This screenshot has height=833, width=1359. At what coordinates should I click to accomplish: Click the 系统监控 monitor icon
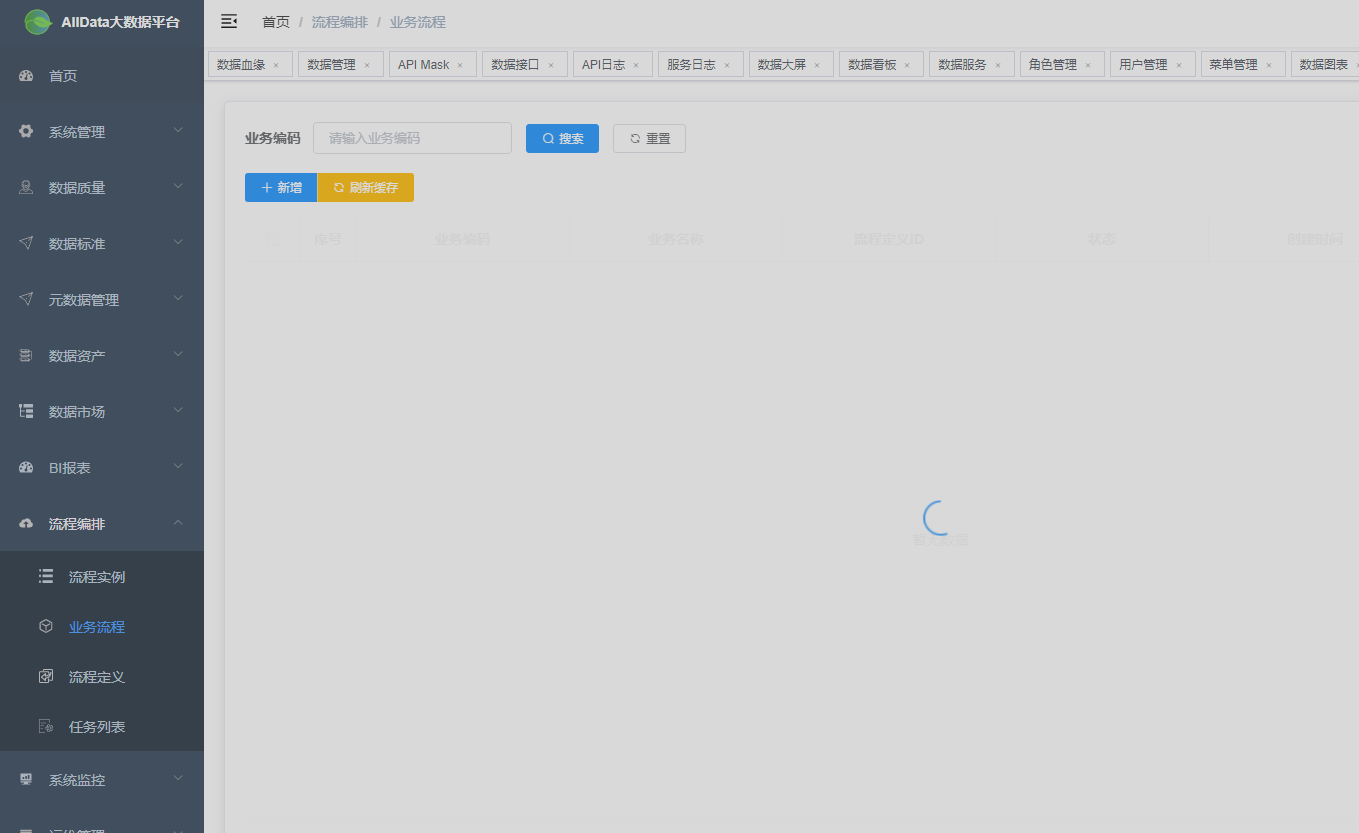pyautogui.click(x=27, y=780)
